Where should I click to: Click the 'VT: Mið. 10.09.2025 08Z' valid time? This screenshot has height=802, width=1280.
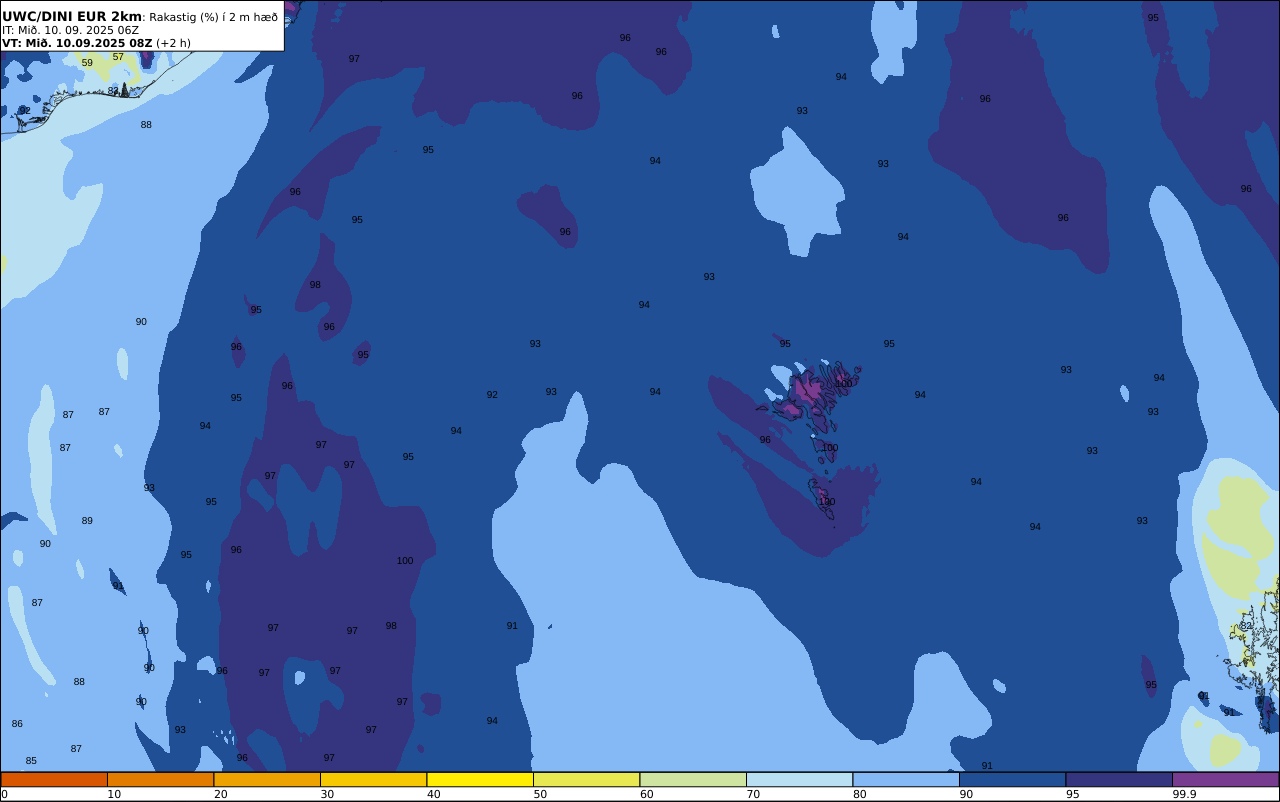click(x=77, y=43)
